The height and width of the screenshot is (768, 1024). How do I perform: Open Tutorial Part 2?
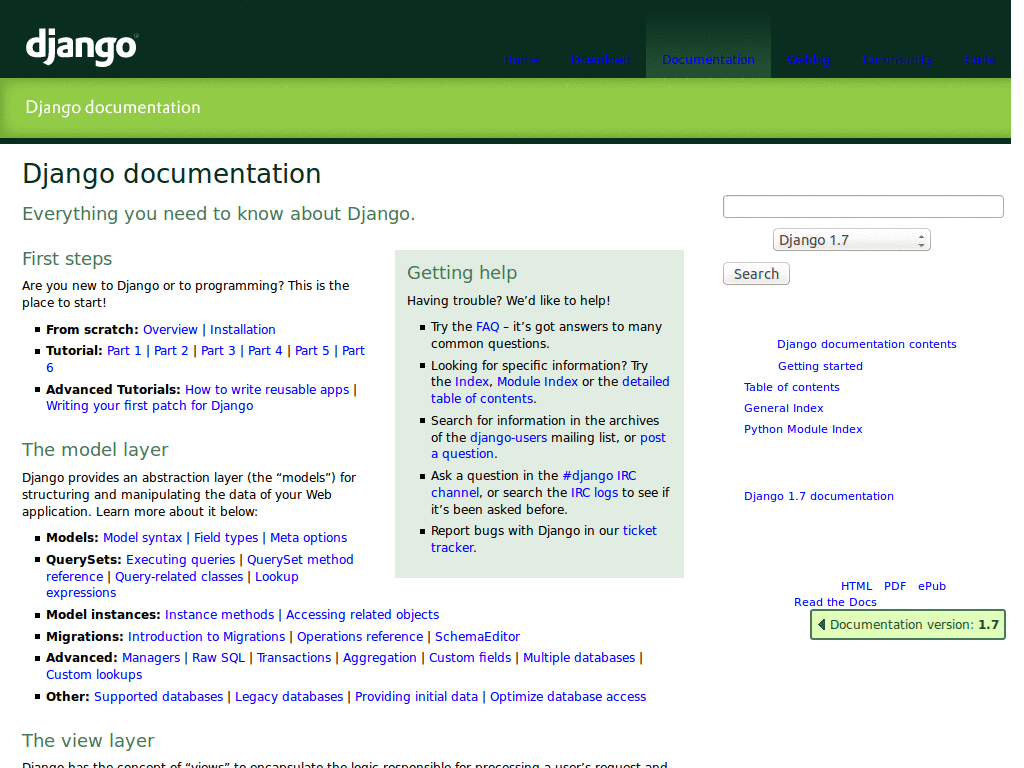click(x=171, y=351)
